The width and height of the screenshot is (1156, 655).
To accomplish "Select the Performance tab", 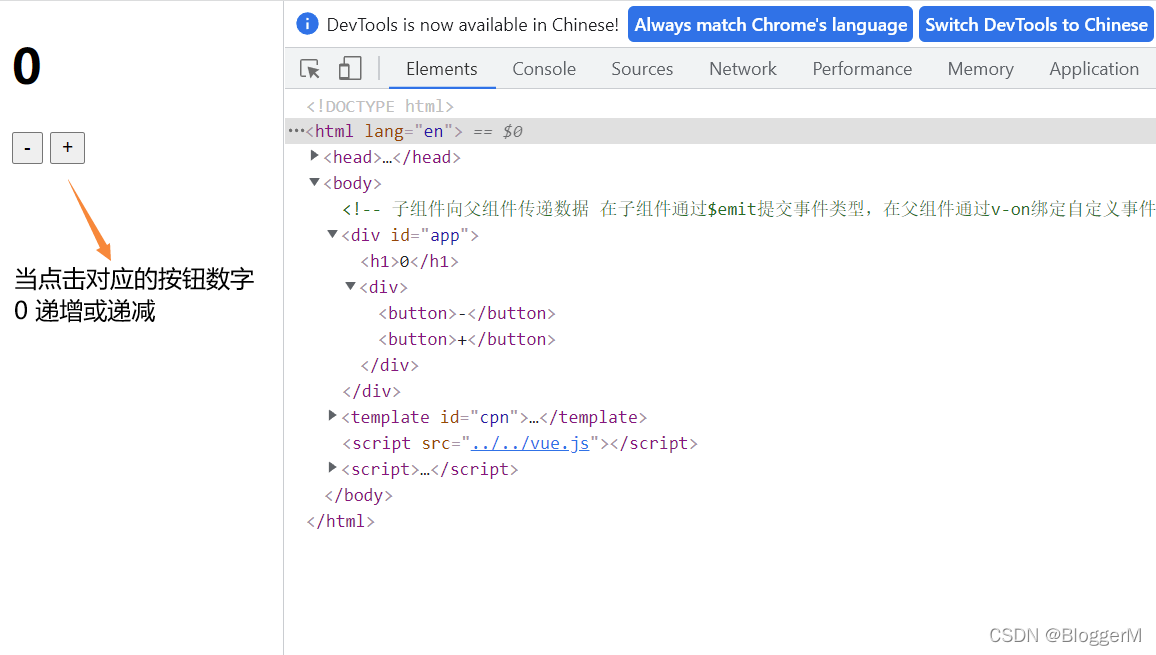I will pos(862,69).
